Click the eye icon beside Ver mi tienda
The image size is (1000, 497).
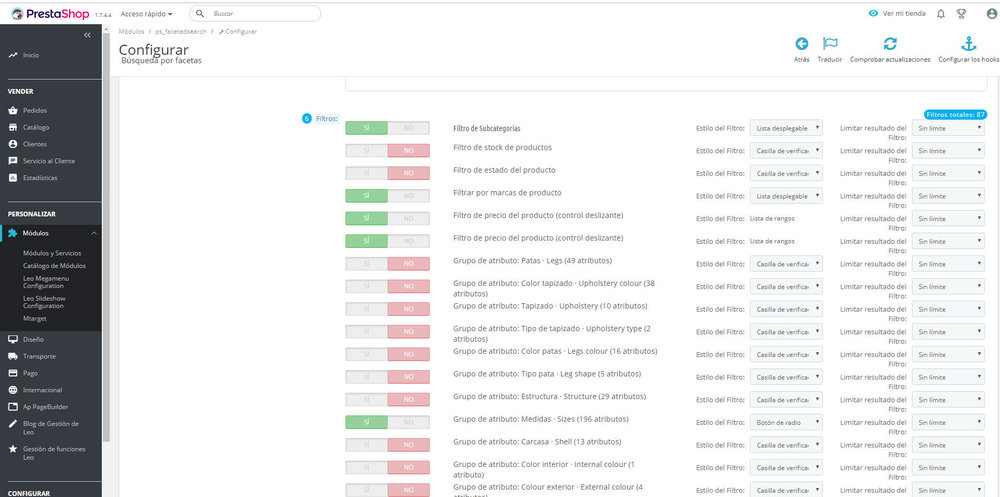pyautogui.click(x=874, y=13)
